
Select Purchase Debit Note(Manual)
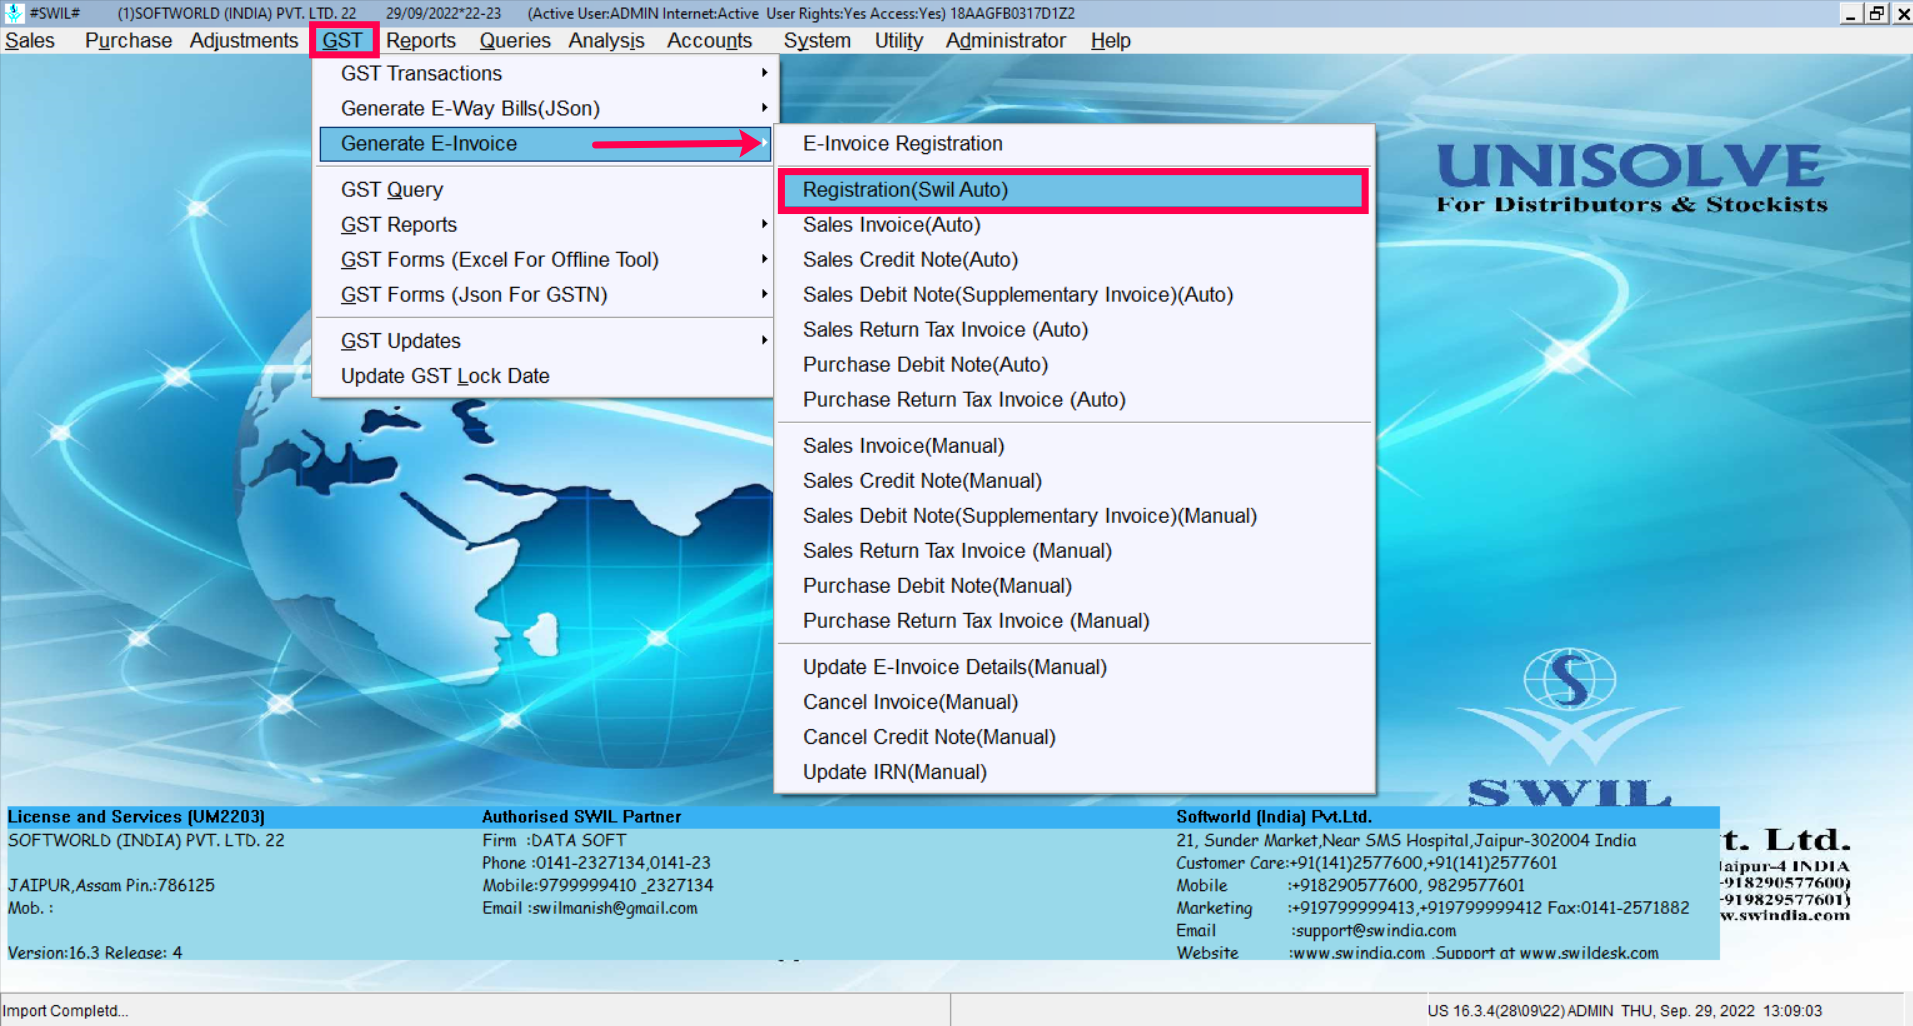pos(1074,585)
